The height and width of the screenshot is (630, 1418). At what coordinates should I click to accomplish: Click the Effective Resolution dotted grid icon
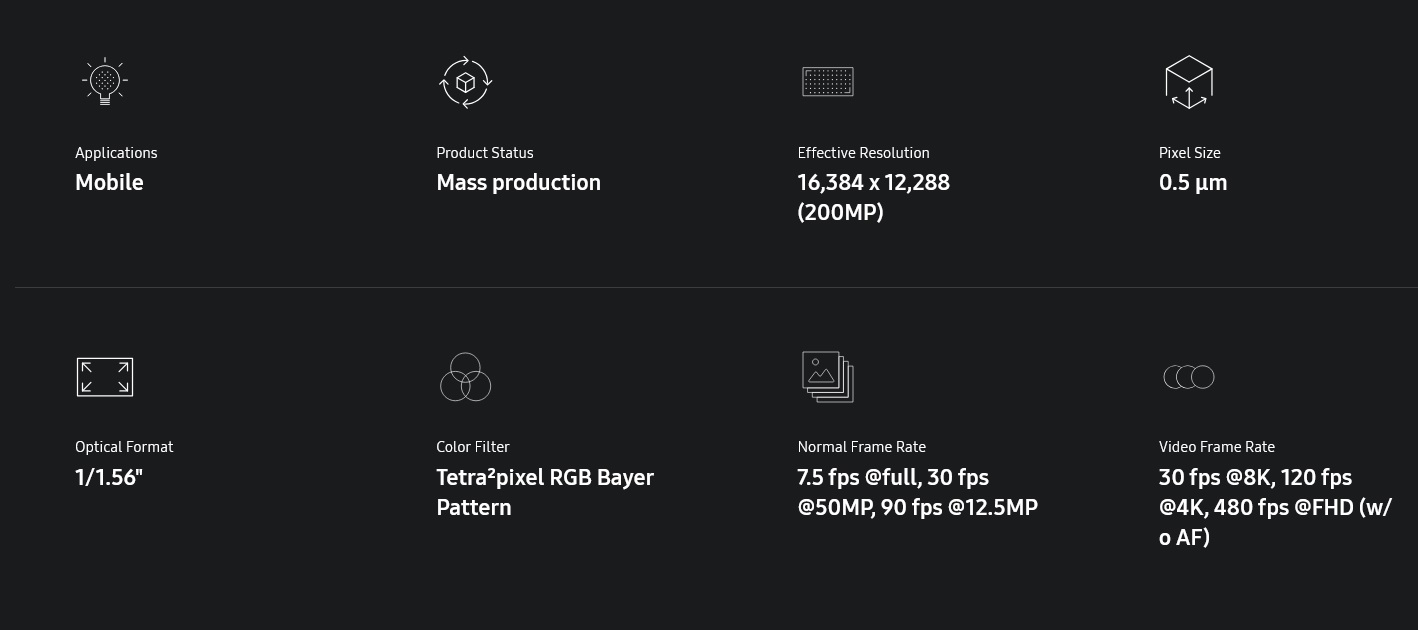pos(828,82)
